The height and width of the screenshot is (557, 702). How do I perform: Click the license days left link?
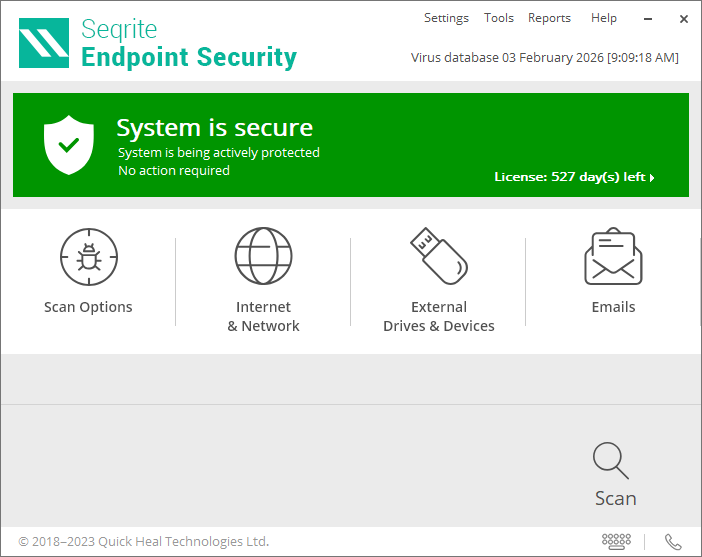tap(570, 177)
